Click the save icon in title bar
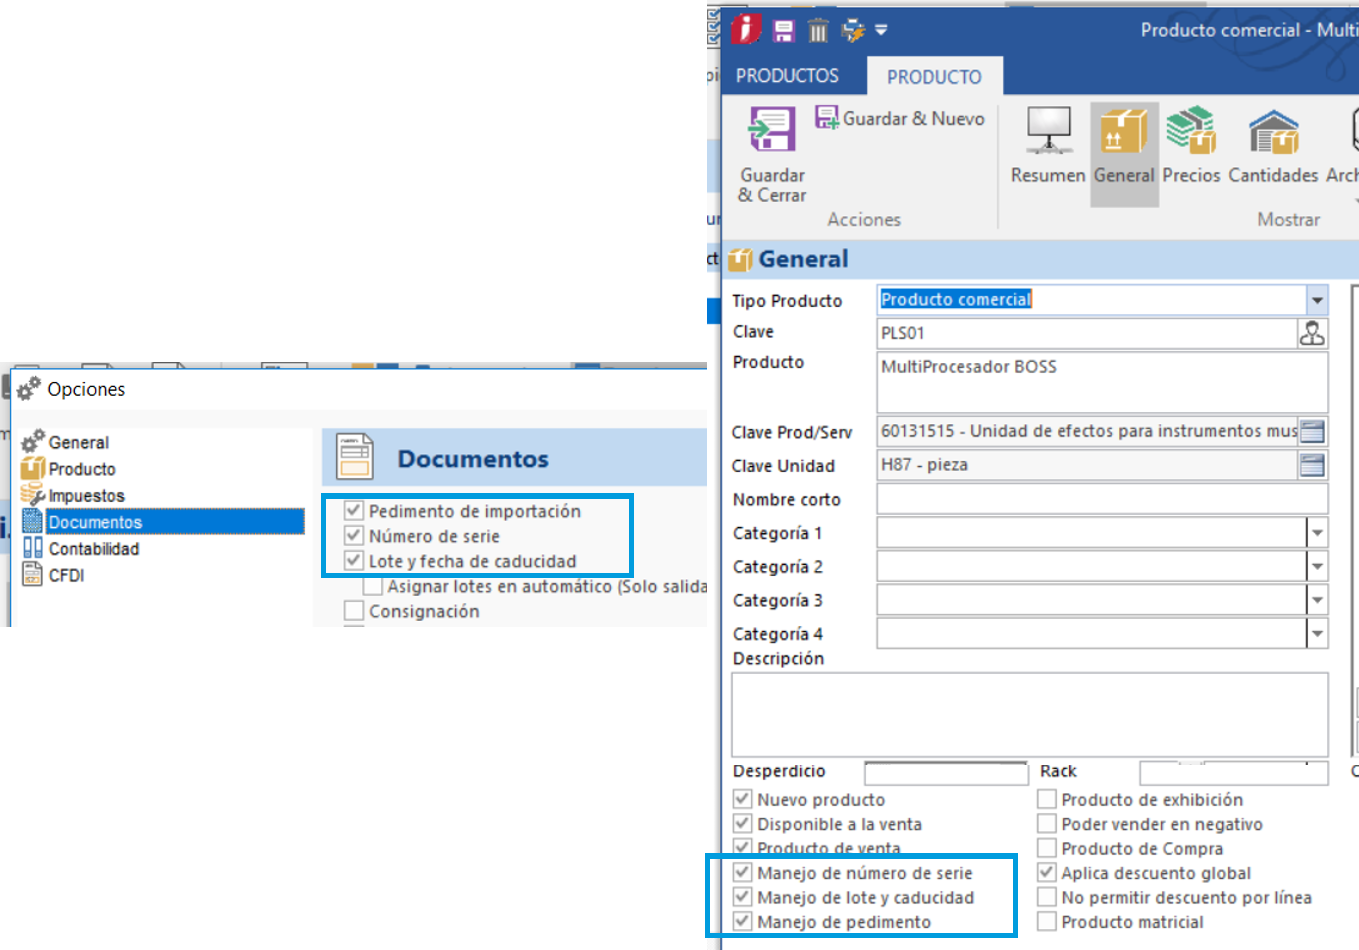Viewport: 1359px width, 950px height. point(783,30)
